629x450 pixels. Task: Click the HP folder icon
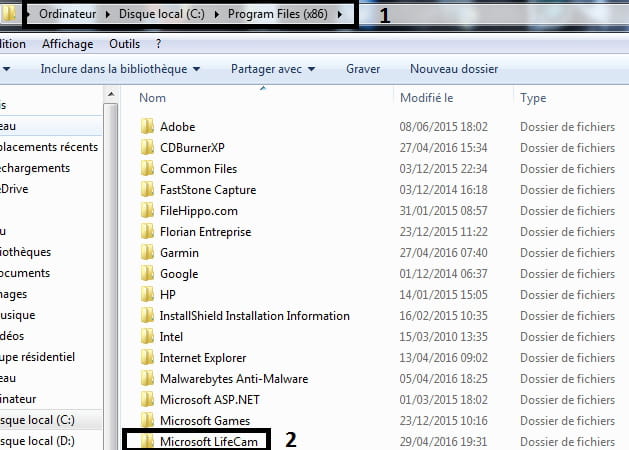147,294
